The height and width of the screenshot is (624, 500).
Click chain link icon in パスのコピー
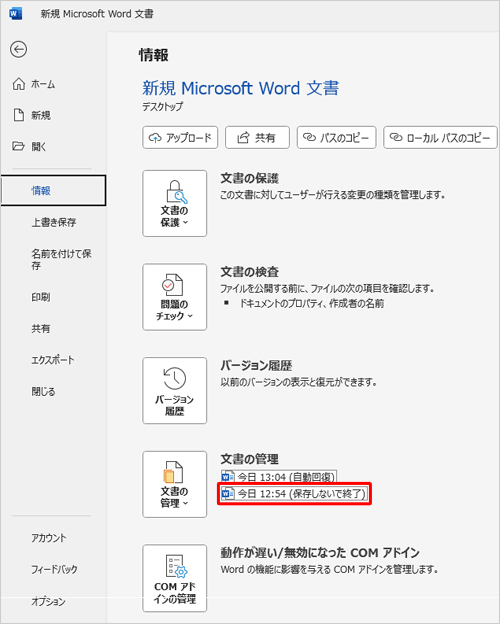pyautogui.click(x=309, y=137)
